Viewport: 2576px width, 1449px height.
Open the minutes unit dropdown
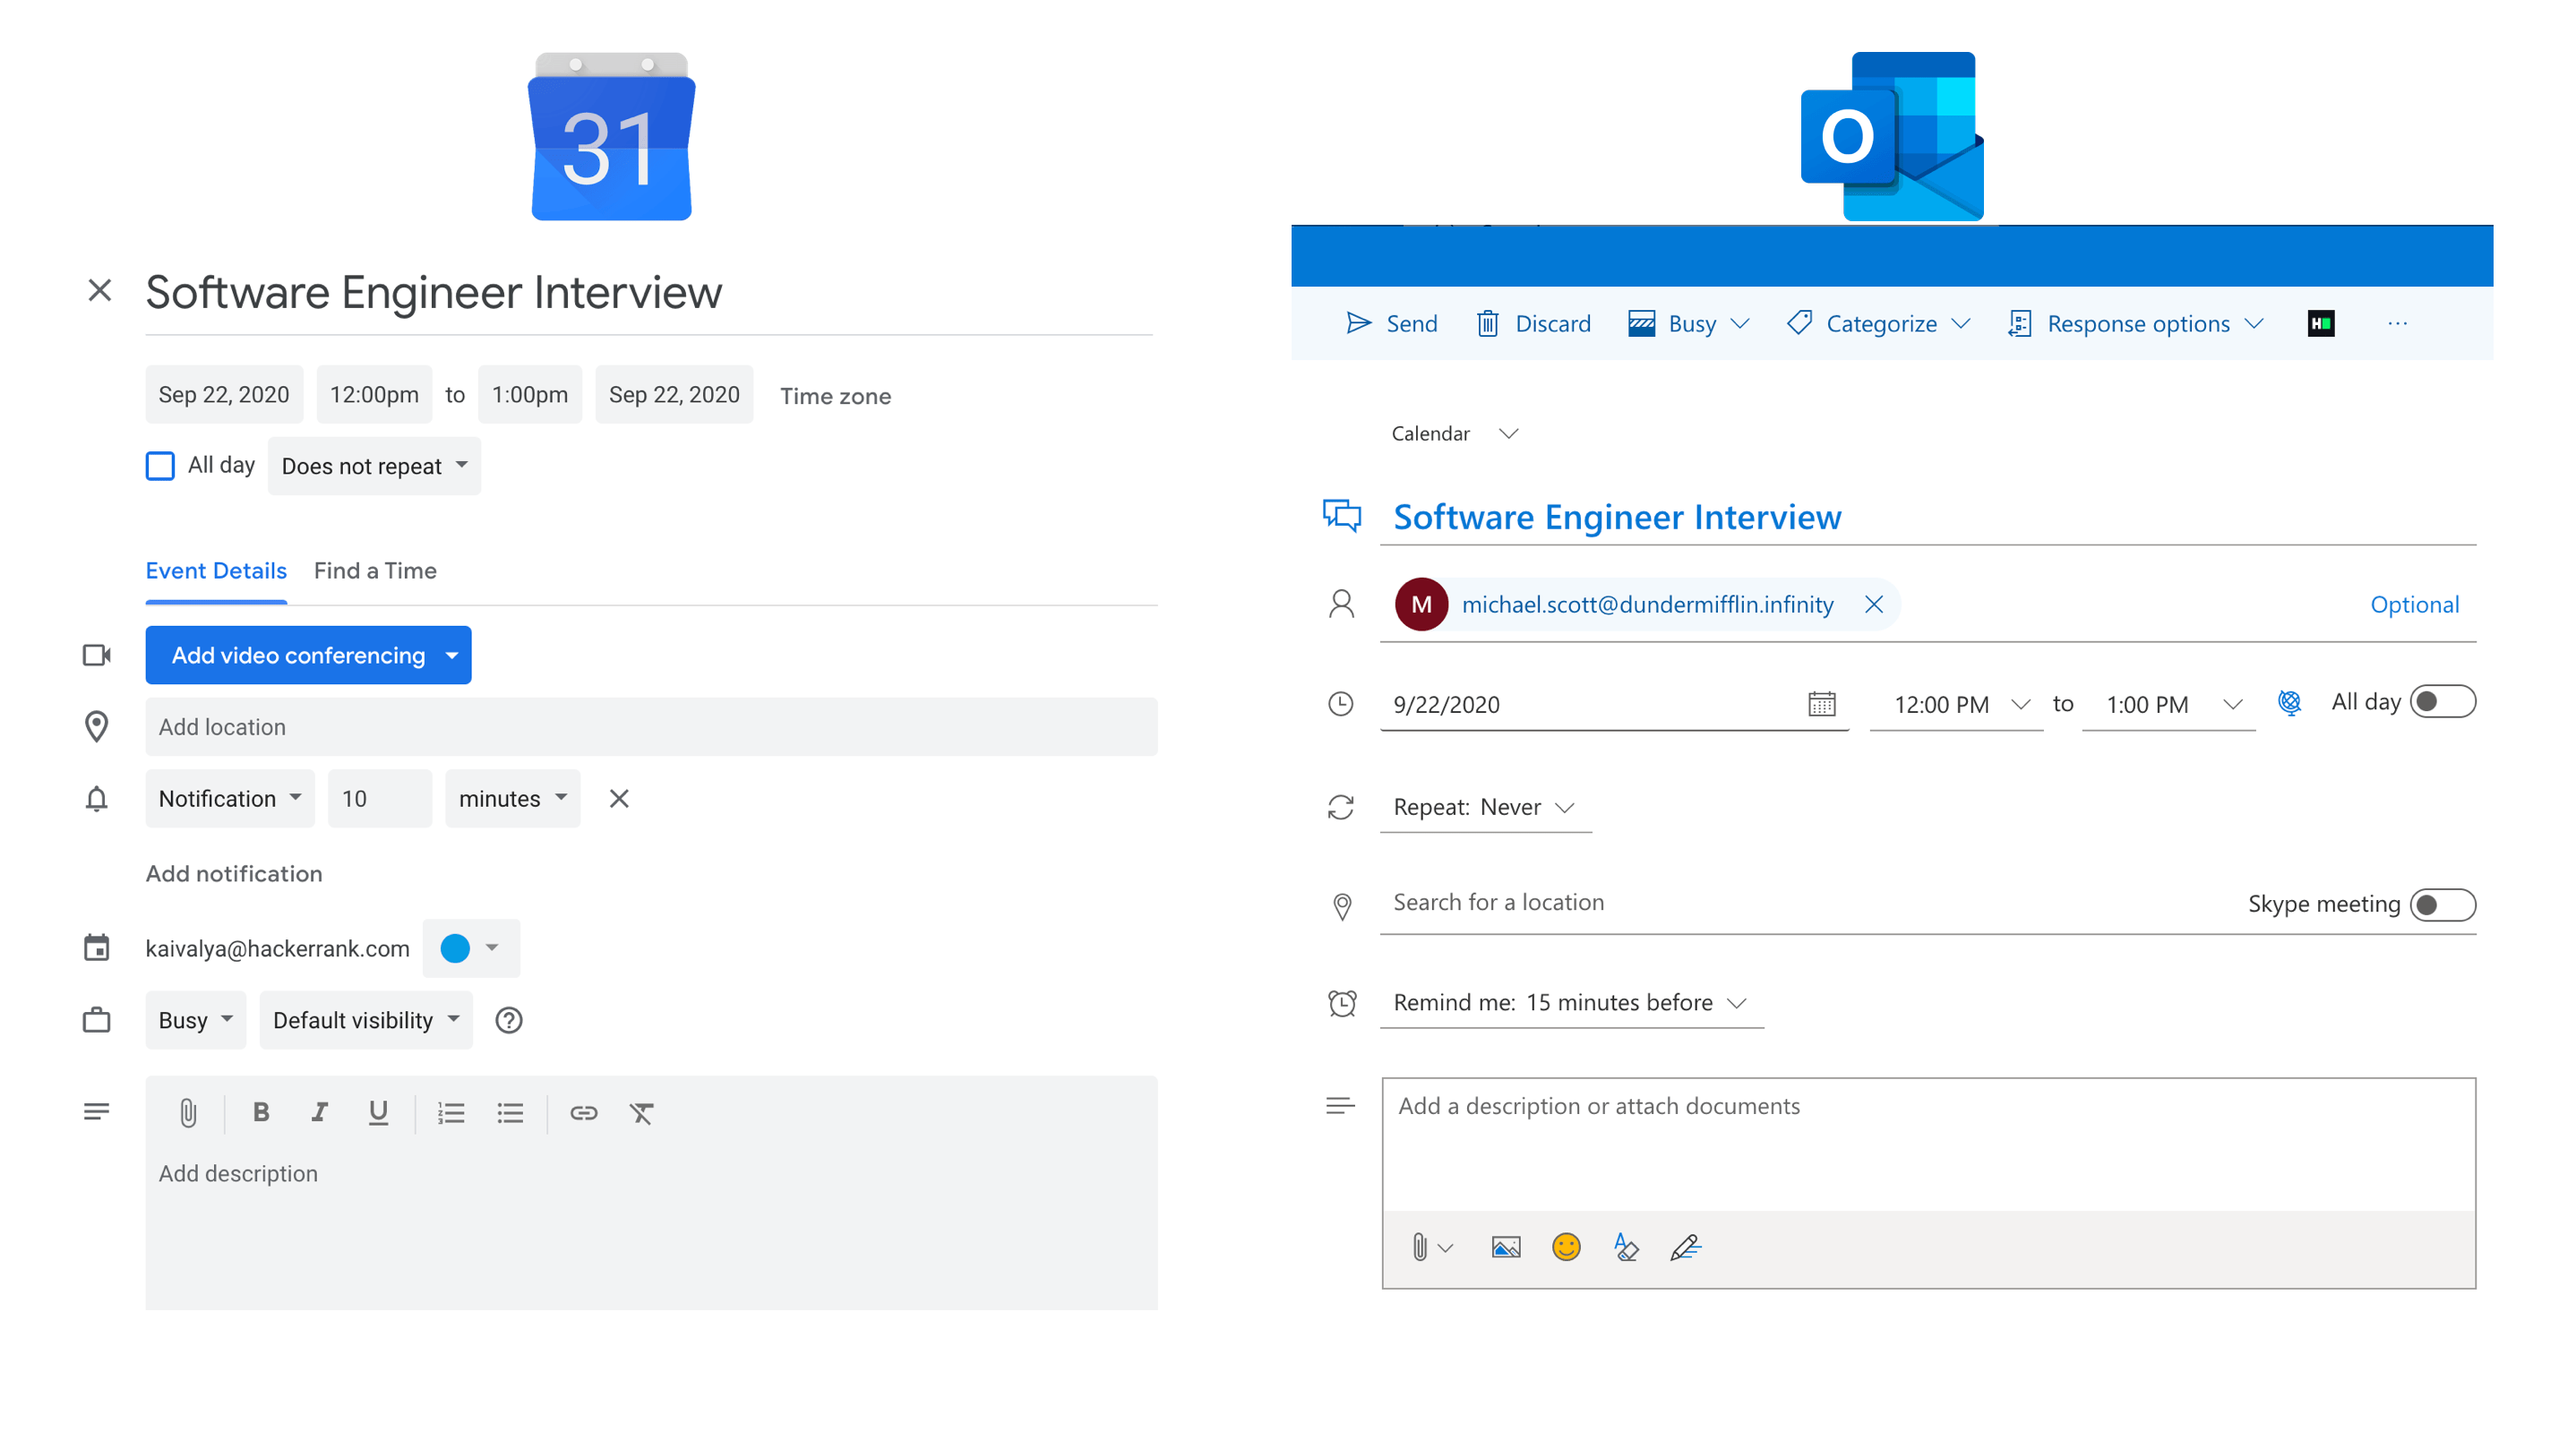tap(512, 798)
